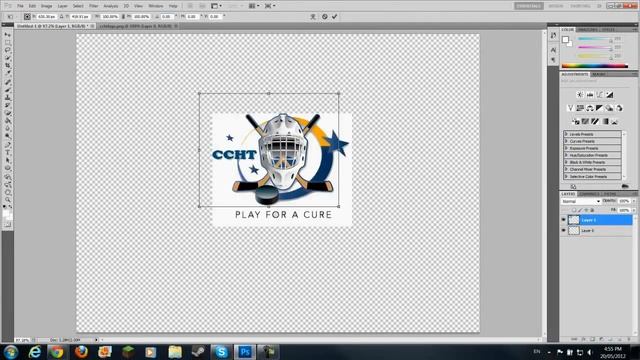Toggle lock transparent pixels
The width and height of the screenshot is (640, 360).
tap(573, 210)
